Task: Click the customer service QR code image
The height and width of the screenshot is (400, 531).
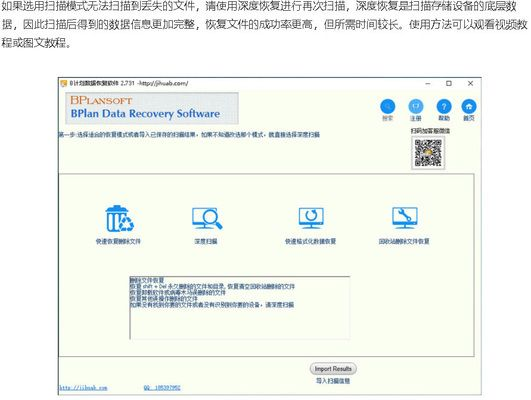Action: tap(428, 153)
